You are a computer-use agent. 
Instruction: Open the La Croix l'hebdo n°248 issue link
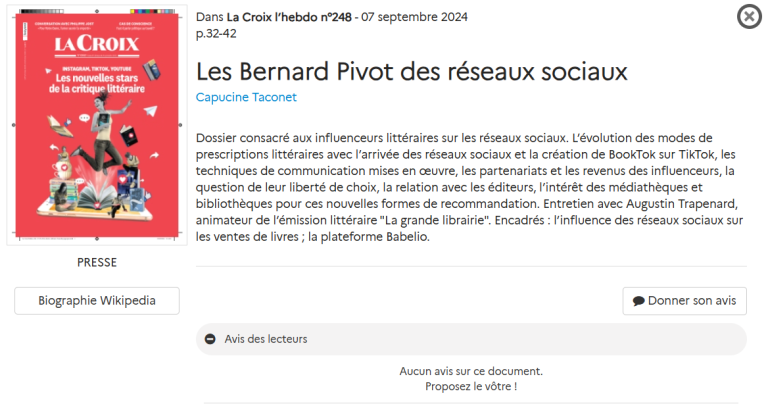[x=289, y=17]
